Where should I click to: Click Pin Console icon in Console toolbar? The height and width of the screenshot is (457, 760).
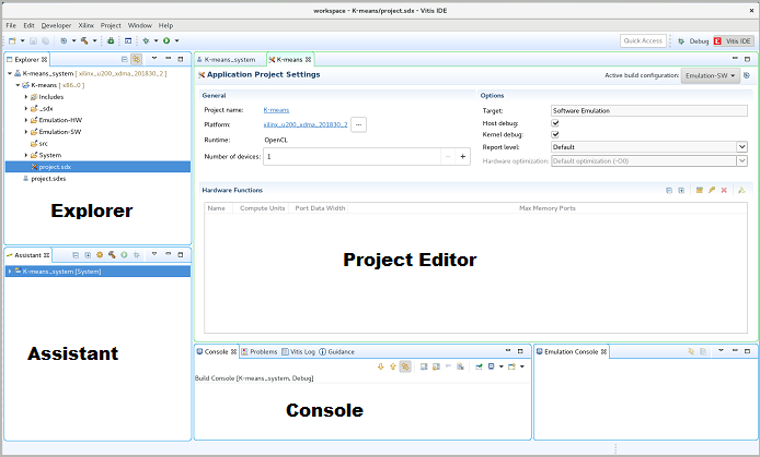pyautogui.click(x=479, y=367)
